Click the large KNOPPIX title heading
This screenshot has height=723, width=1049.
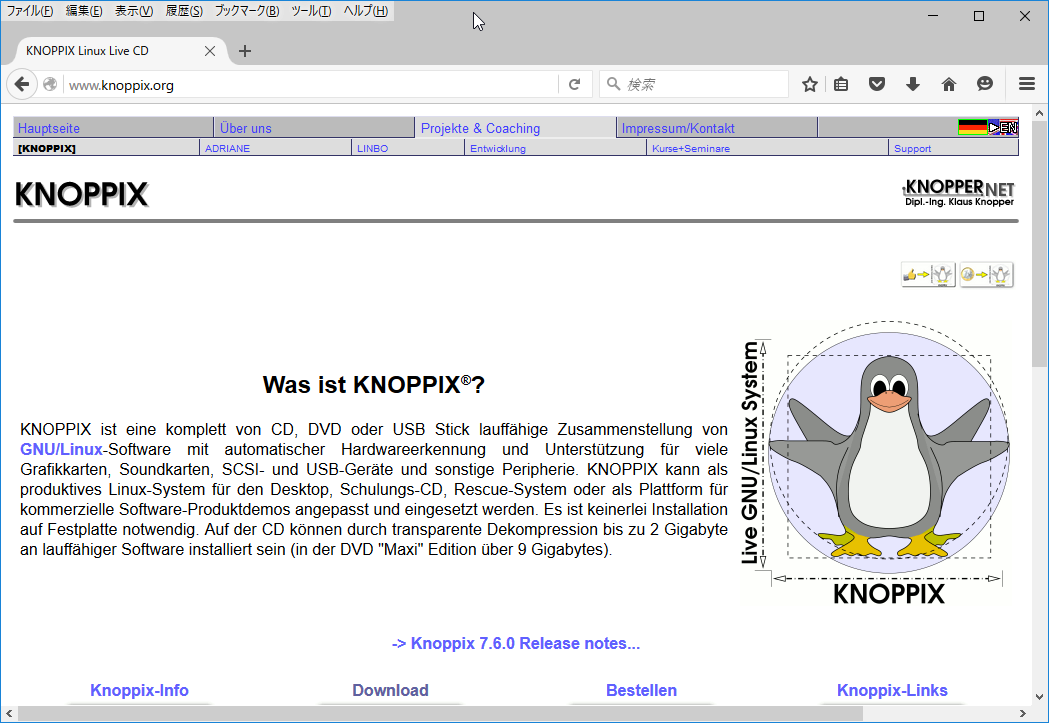point(82,195)
